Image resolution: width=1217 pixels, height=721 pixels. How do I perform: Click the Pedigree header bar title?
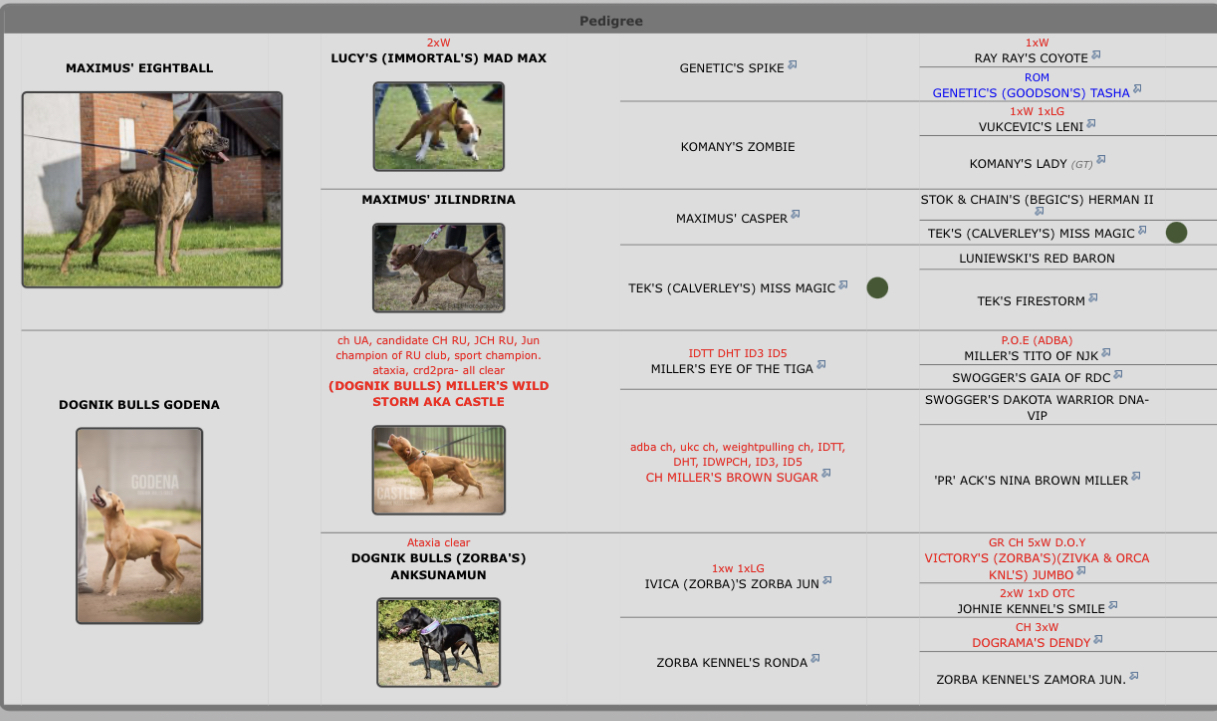611,21
